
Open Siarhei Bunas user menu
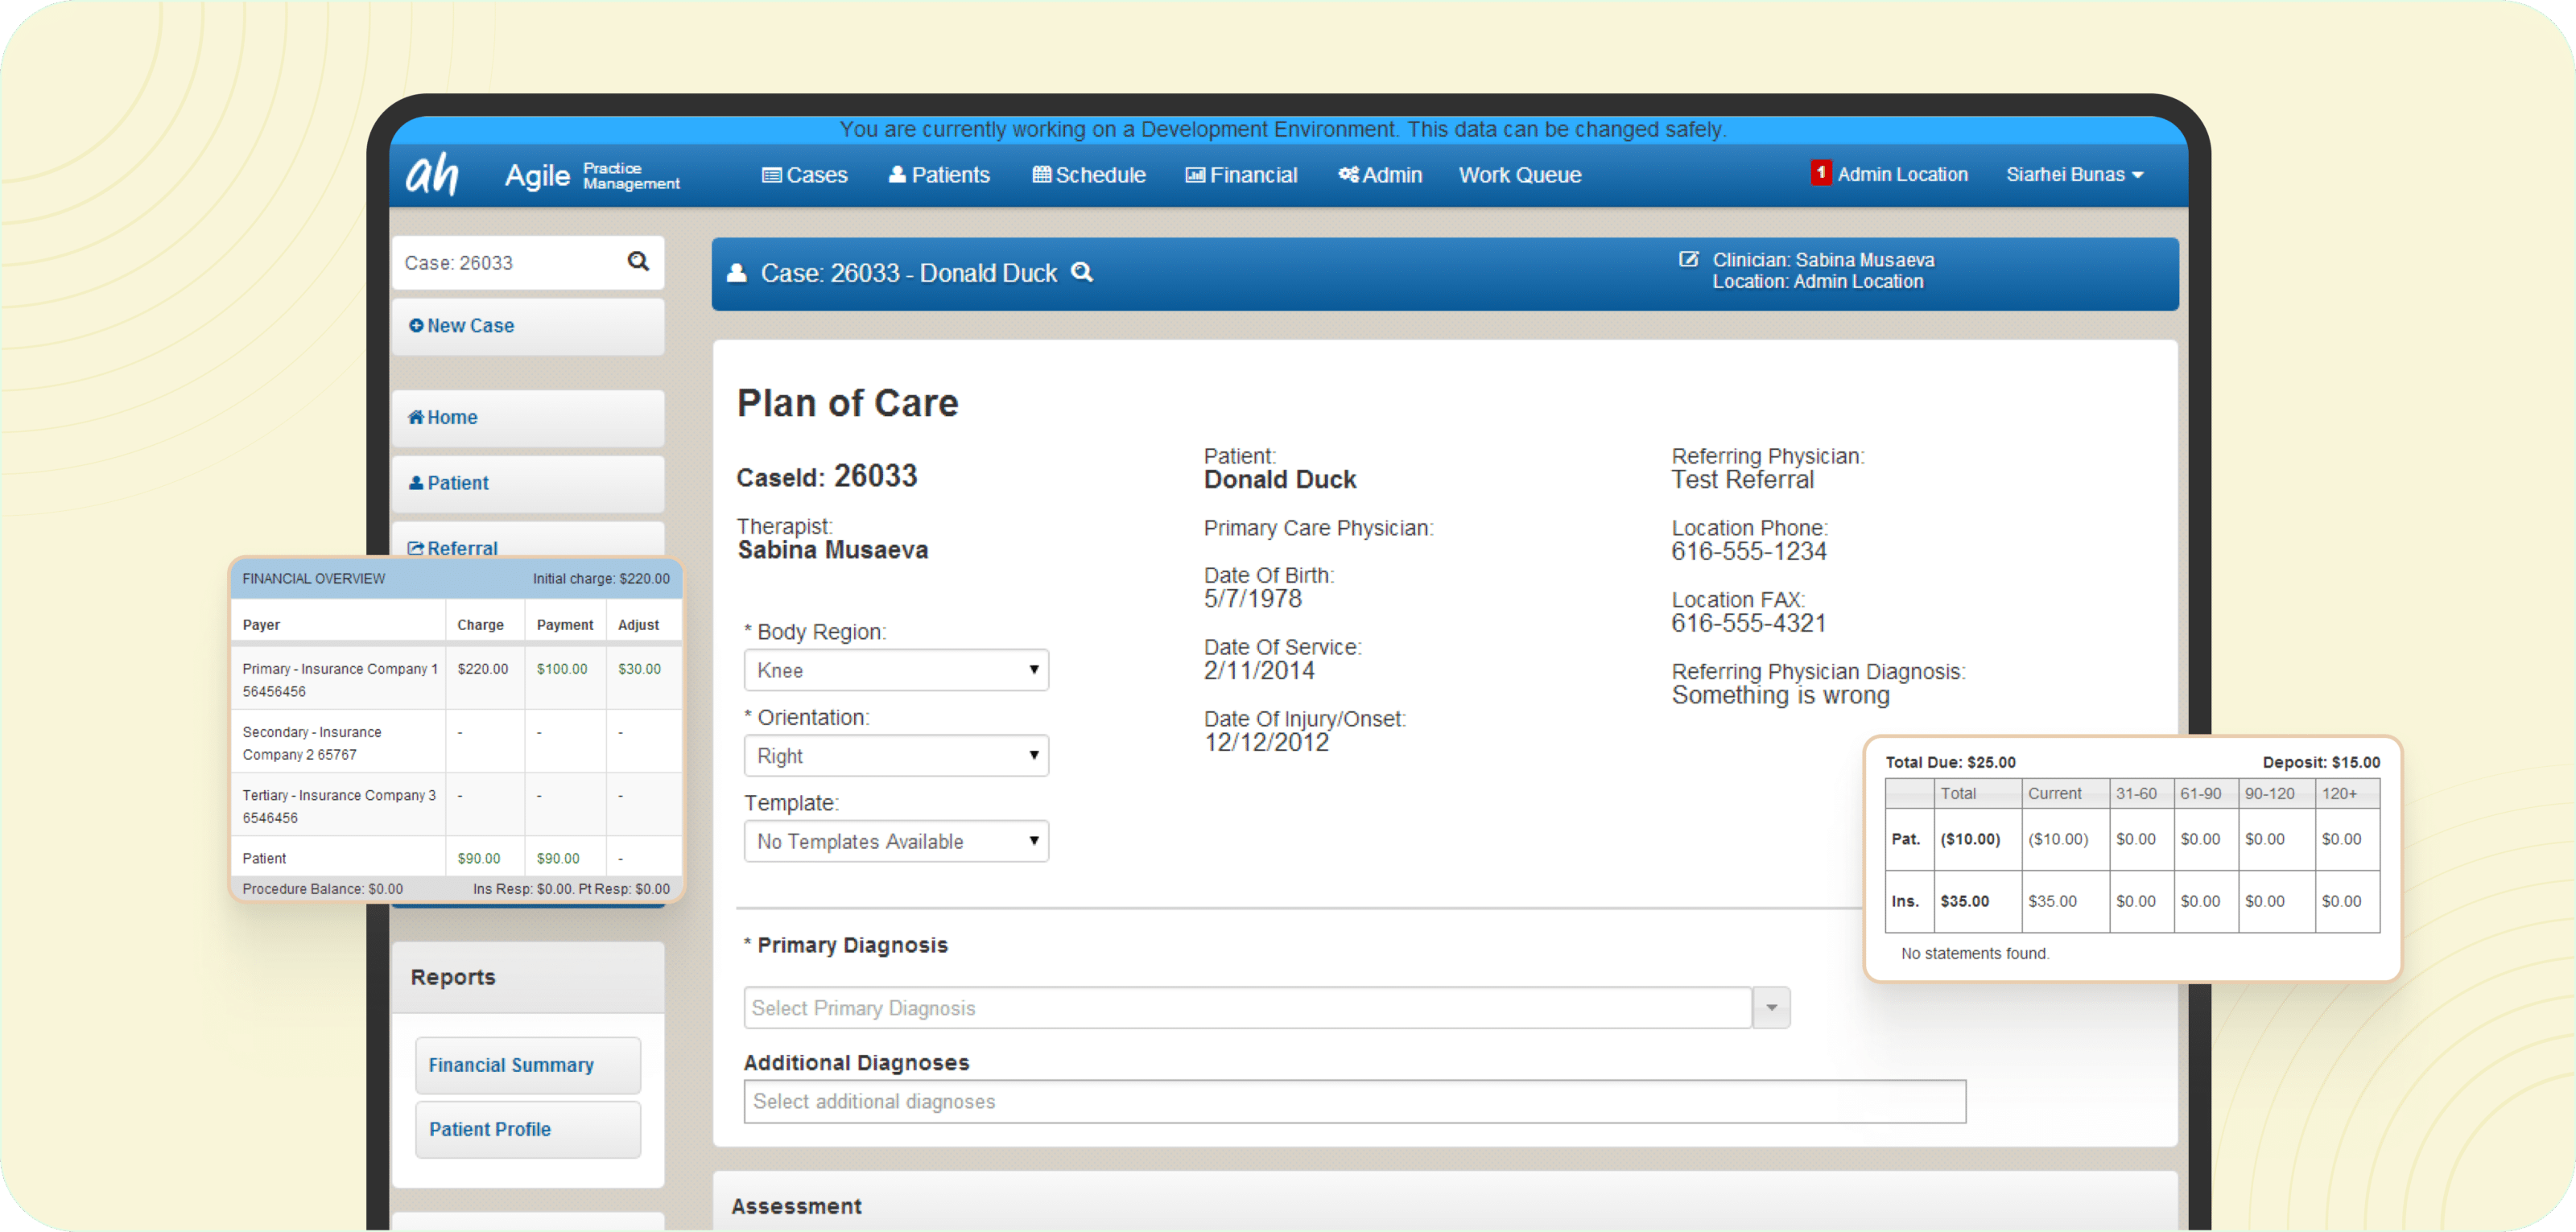2074,174
